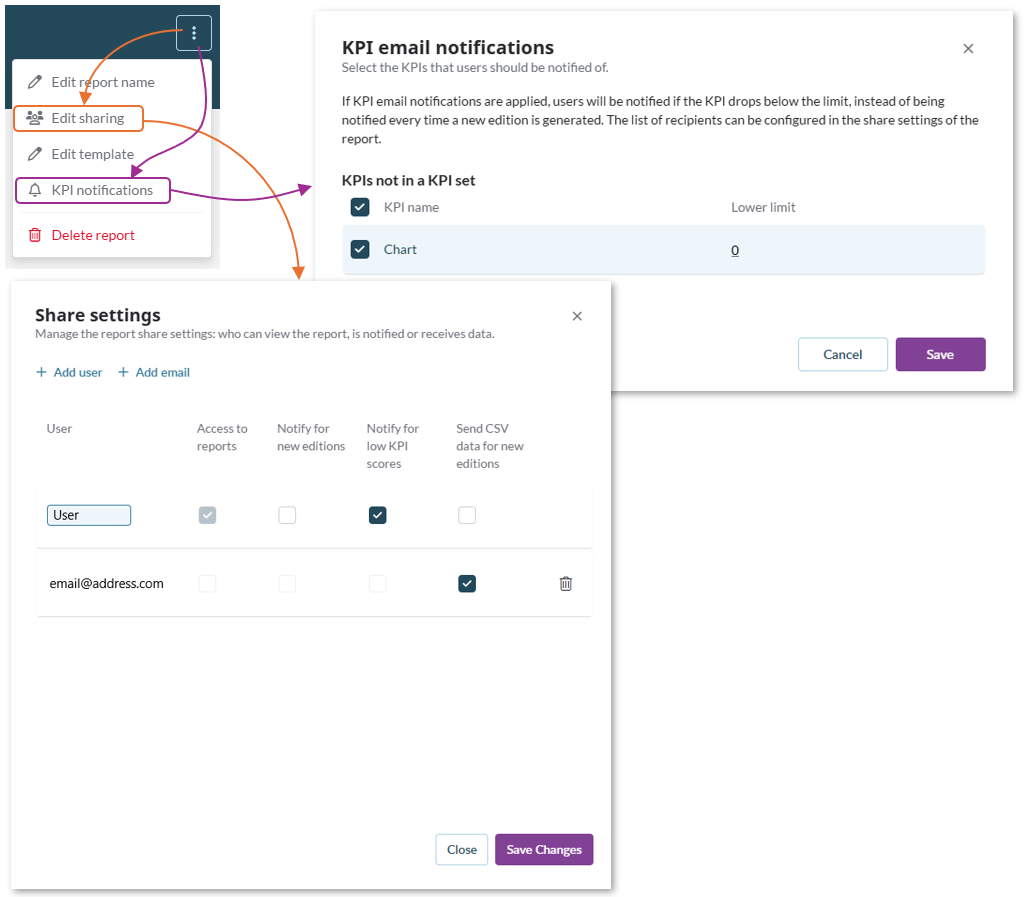Click the KPIs not in a KPI set heading

coord(408,180)
